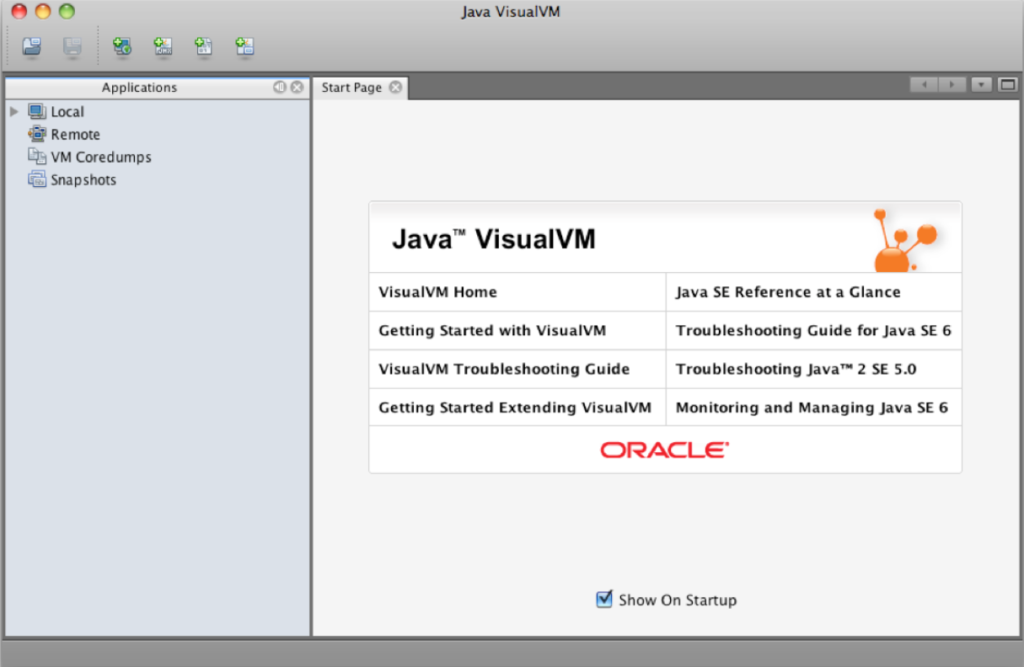Expand the Local tree node
1024x667 pixels.
14,112
